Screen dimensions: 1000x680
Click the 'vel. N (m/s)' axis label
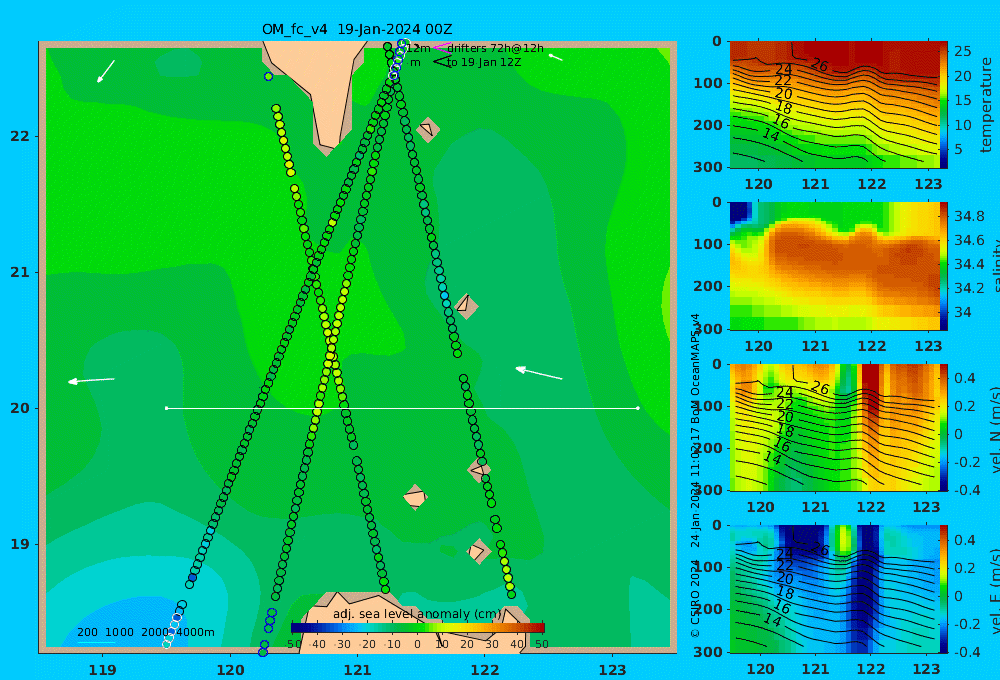(x=994, y=429)
